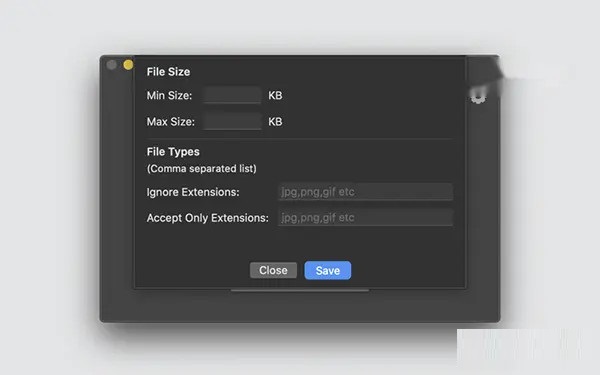Click into Accept Only Extensions field
Image resolution: width=600 pixels, height=375 pixels.
click(365, 217)
